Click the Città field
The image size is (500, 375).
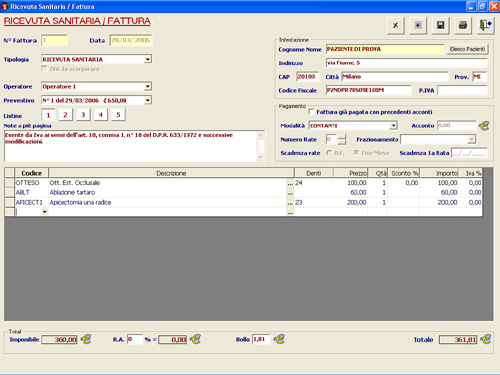tap(395, 77)
